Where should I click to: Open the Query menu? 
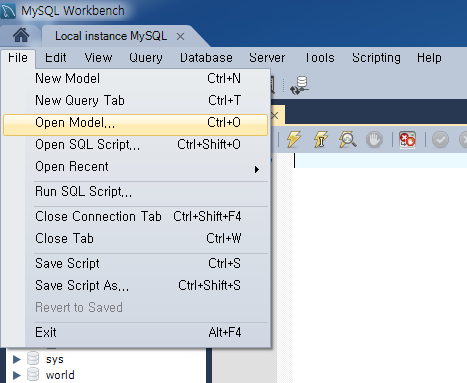[x=146, y=58]
